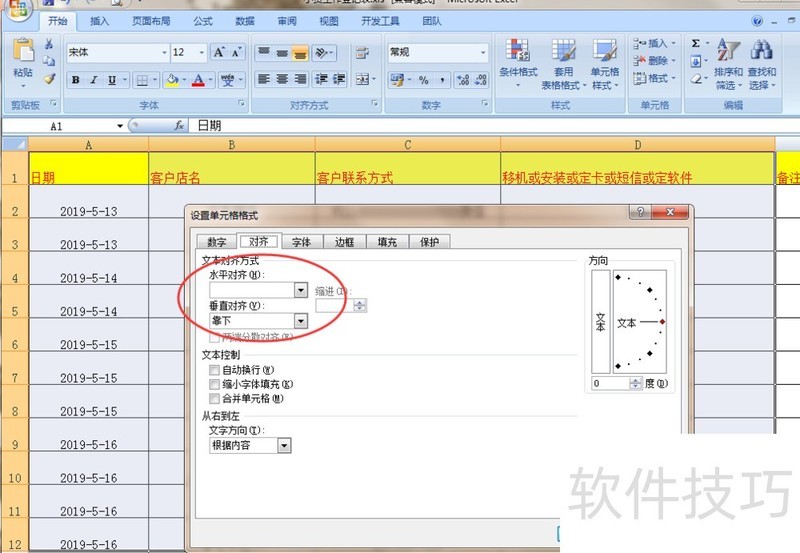800x553 pixels.
Task: Open the font name 宋体 dropdown
Action: pyautogui.click(x=164, y=53)
